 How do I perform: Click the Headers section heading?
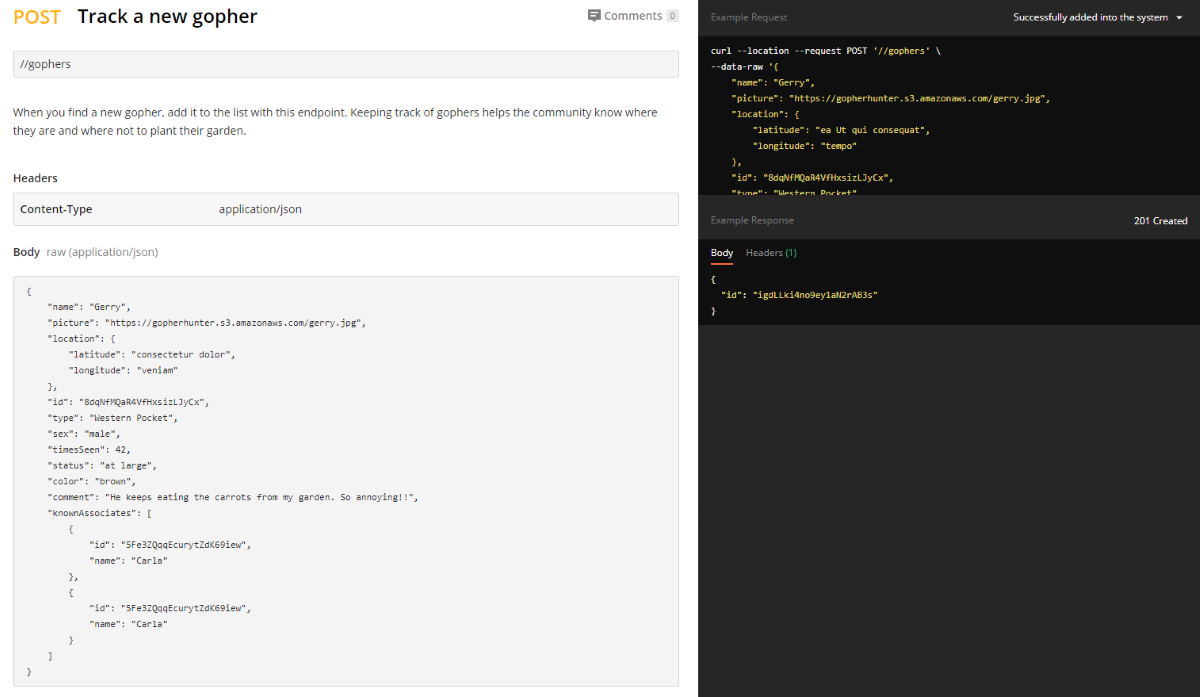35,178
